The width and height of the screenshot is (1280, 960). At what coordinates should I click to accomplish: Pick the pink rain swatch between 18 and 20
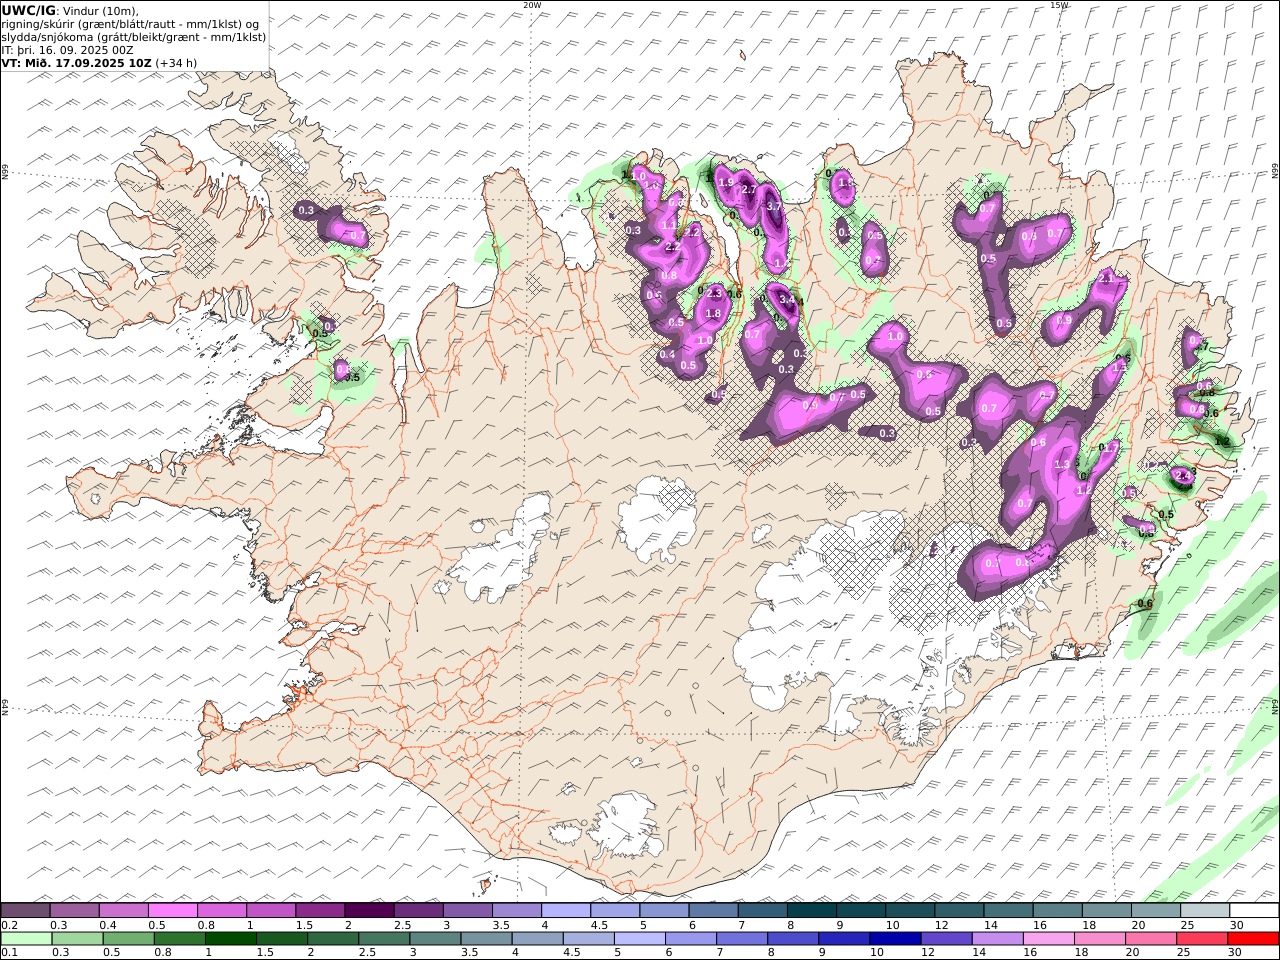(1099, 938)
